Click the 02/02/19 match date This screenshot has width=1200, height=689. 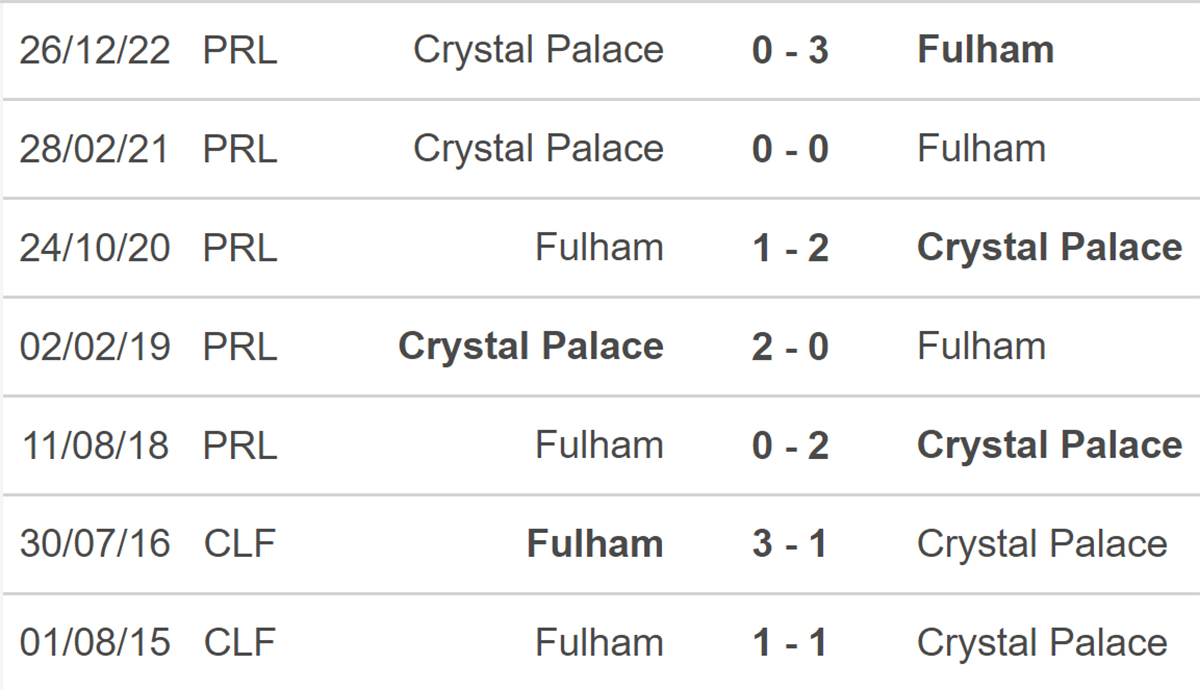click(x=95, y=347)
